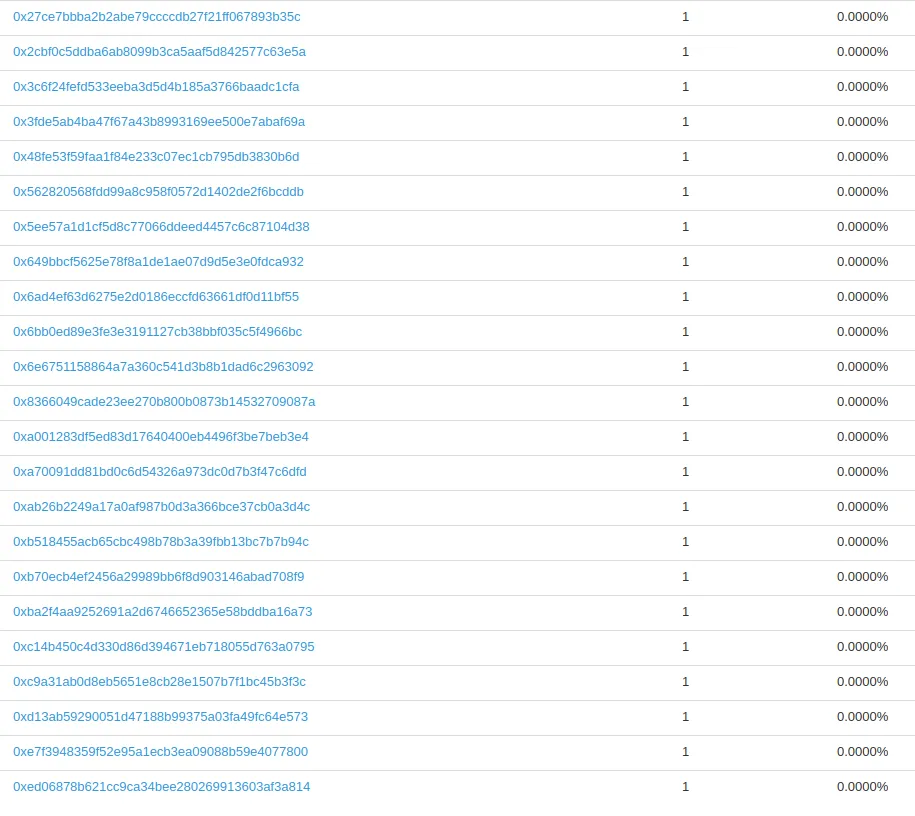The width and height of the screenshot is (915, 816).
Task: Select 0.0000% in the 0x5ee57a1d1c row
Action: click(862, 227)
